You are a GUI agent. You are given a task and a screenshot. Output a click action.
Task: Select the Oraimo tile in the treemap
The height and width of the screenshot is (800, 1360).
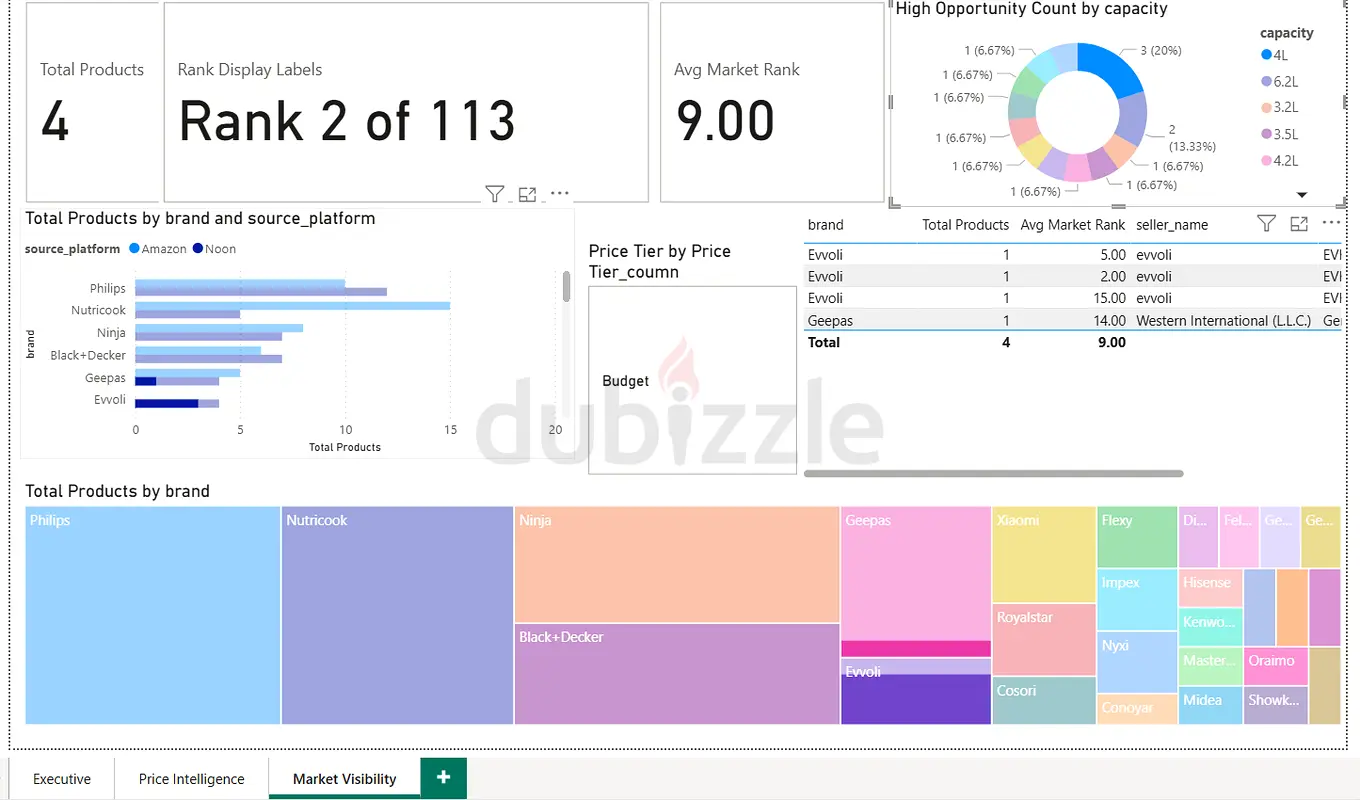coord(1275,666)
